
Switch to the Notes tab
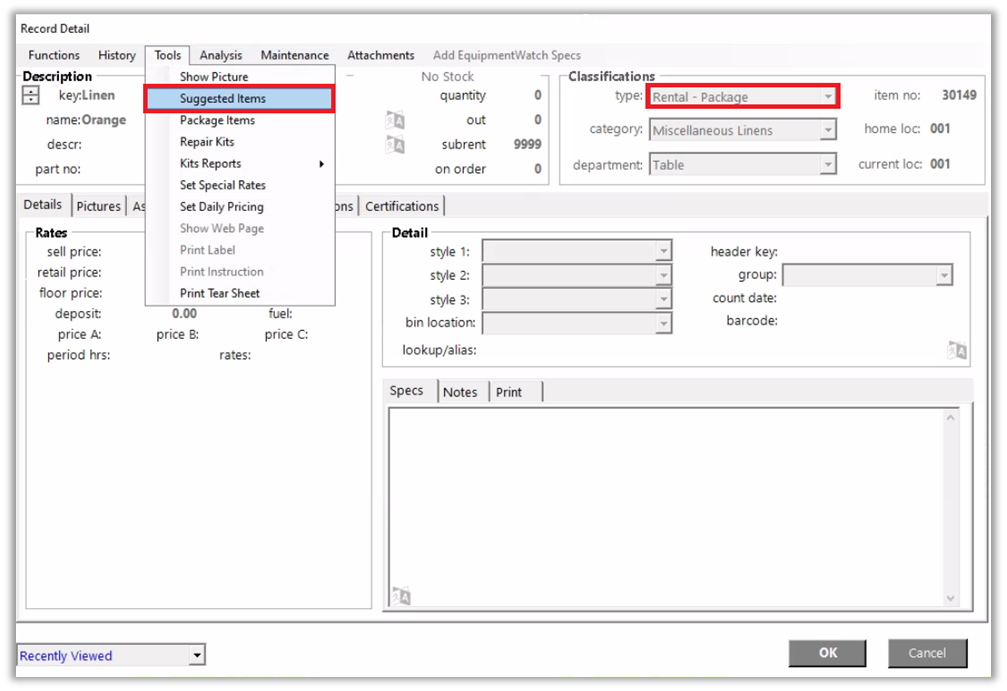[x=460, y=392]
